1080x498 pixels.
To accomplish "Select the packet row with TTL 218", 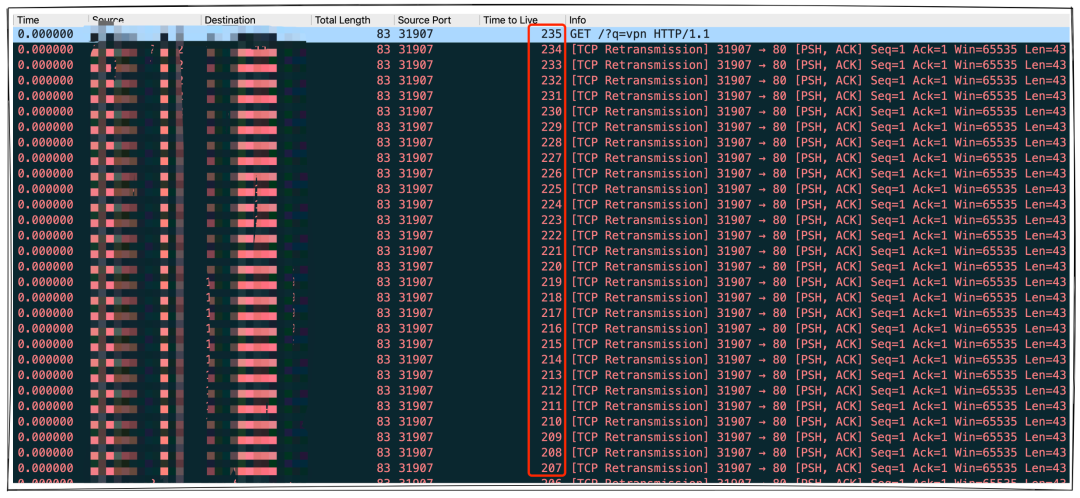I will point(800,297).
